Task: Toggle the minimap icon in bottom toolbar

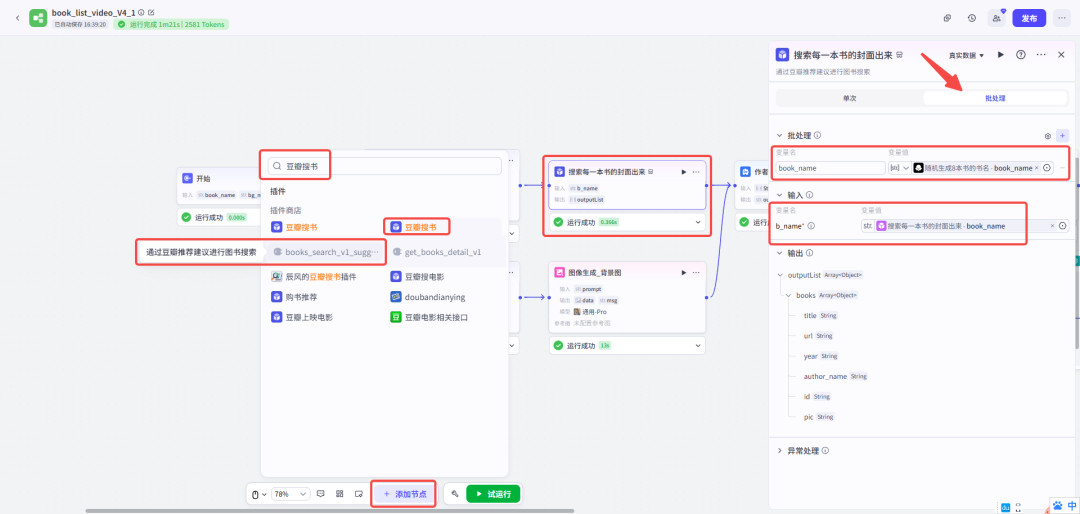Action: [x=358, y=494]
